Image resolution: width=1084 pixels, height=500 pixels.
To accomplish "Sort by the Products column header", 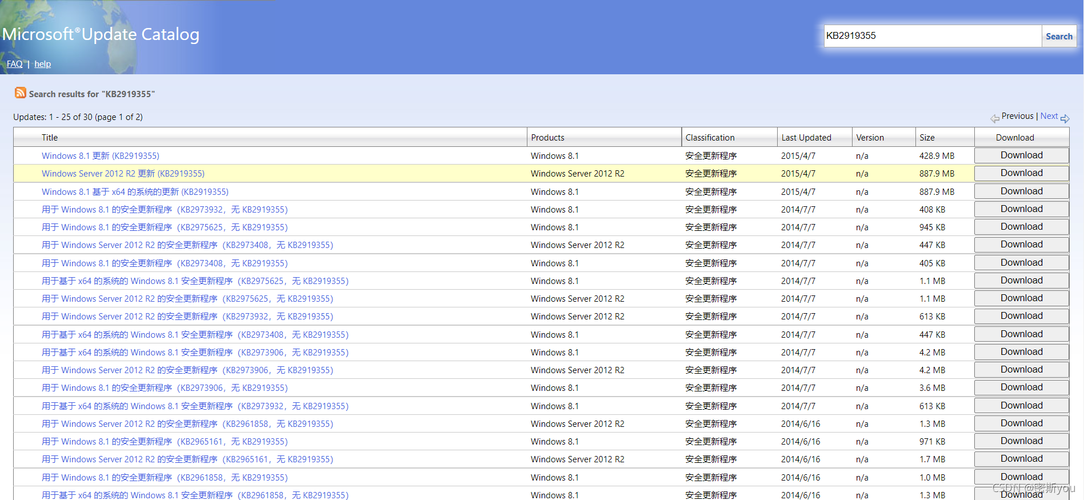I will 547,138.
